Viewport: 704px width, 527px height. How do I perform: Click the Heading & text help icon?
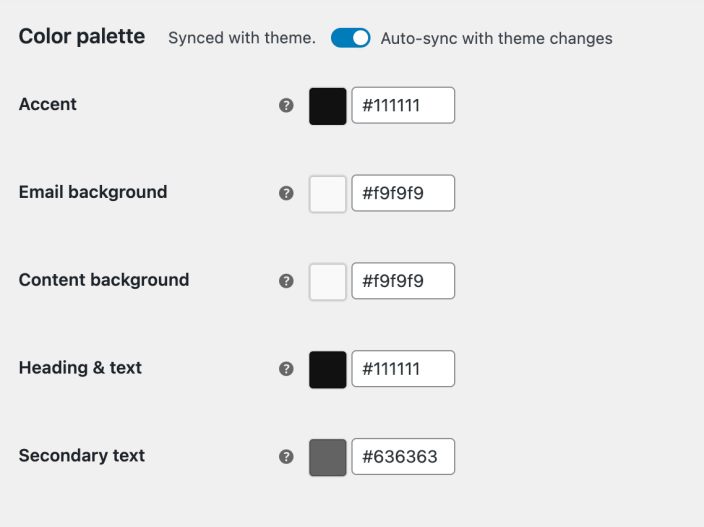pyautogui.click(x=286, y=369)
